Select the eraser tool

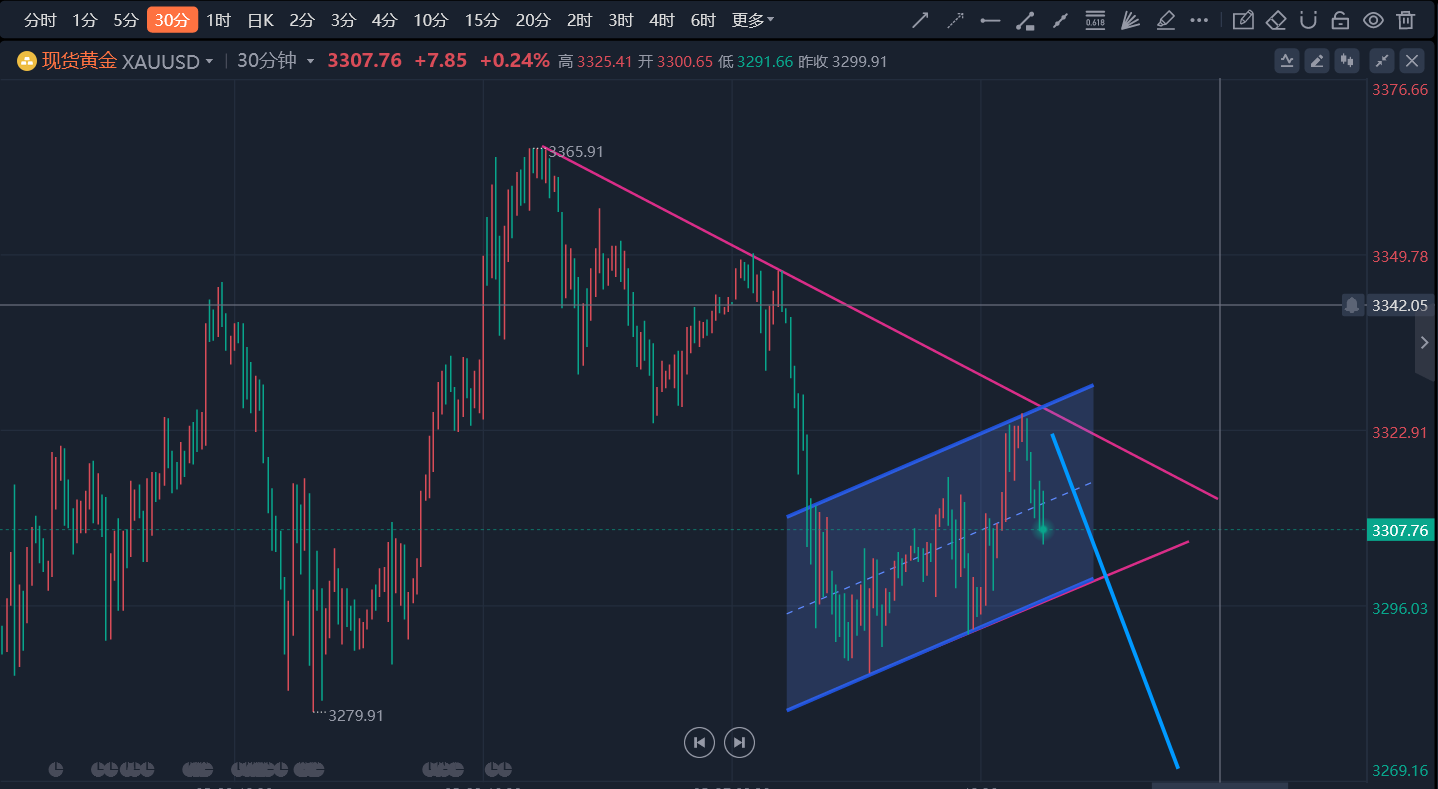(1276, 20)
